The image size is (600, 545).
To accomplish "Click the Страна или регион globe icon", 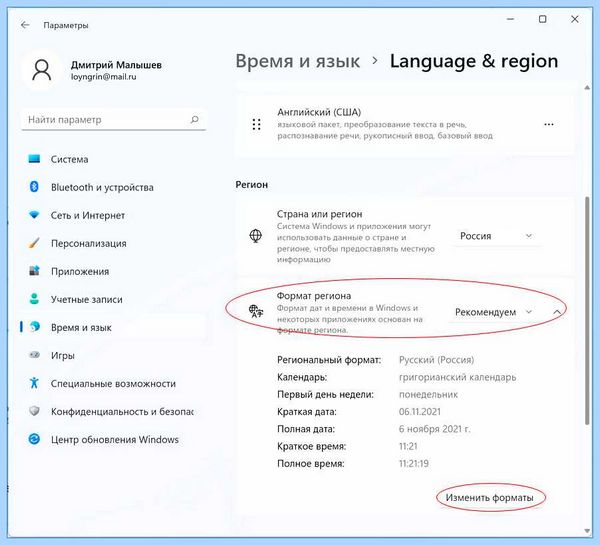I will [256, 236].
